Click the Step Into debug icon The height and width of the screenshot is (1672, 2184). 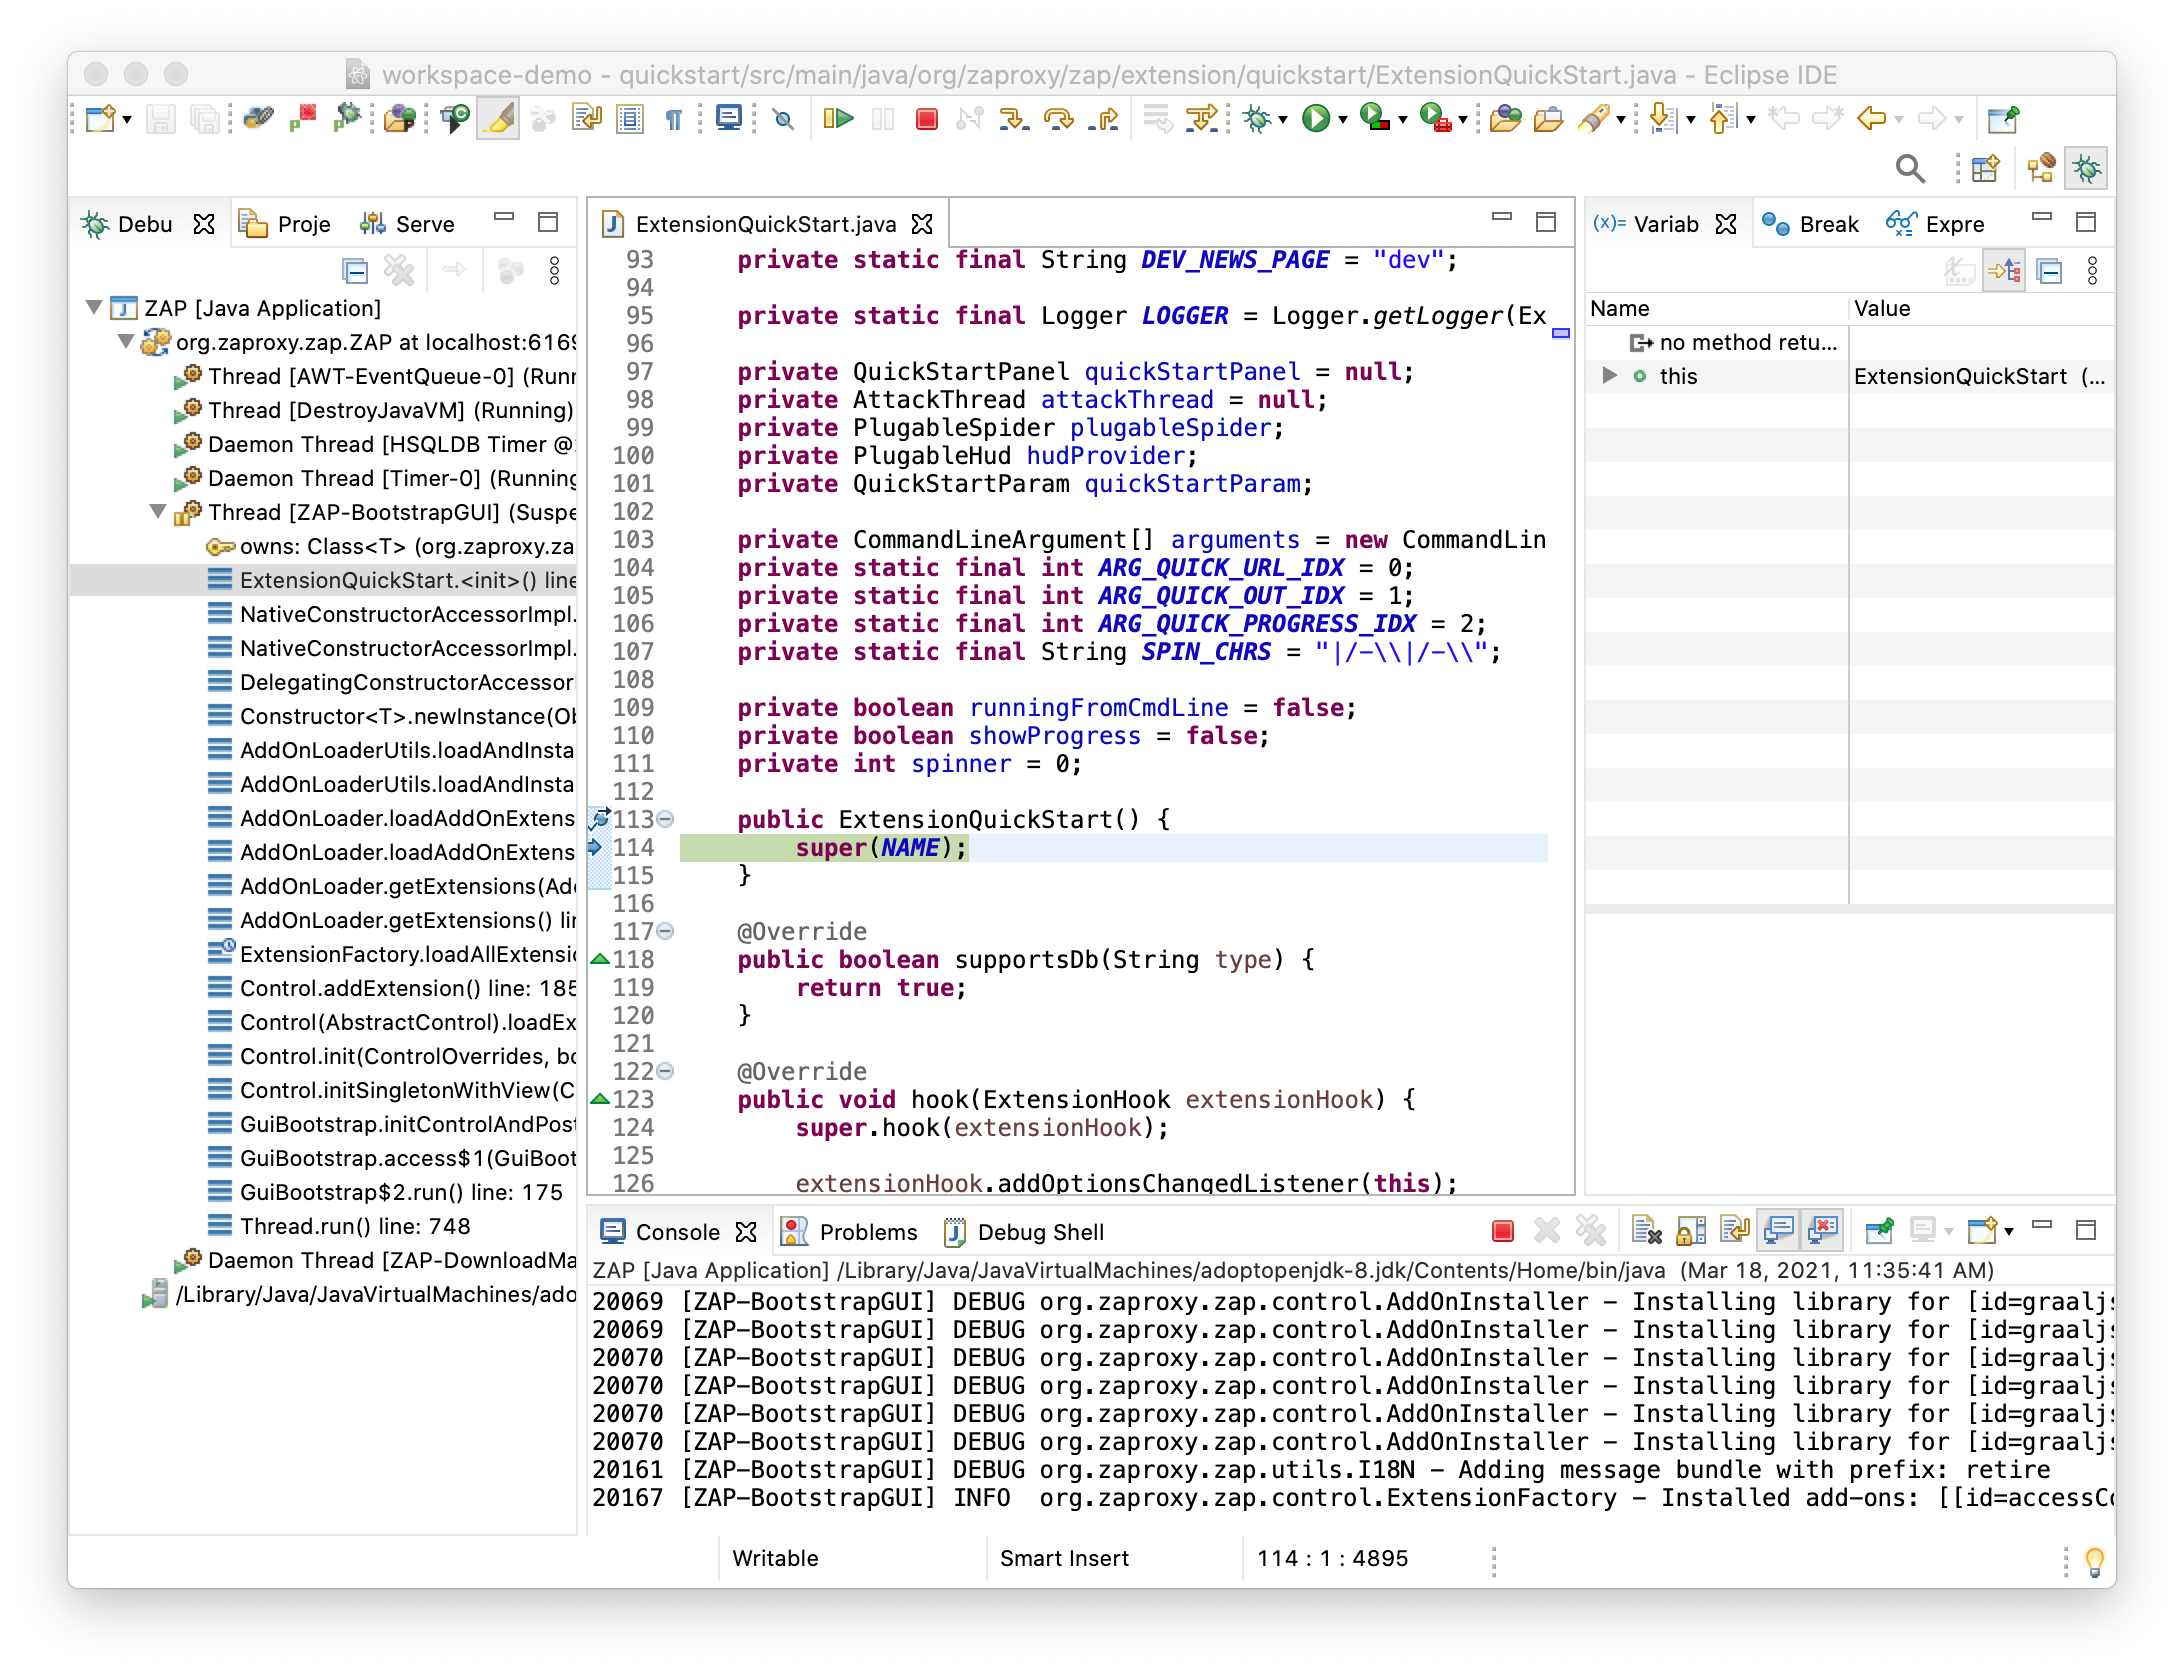pyautogui.click(x=1013, y=118)
